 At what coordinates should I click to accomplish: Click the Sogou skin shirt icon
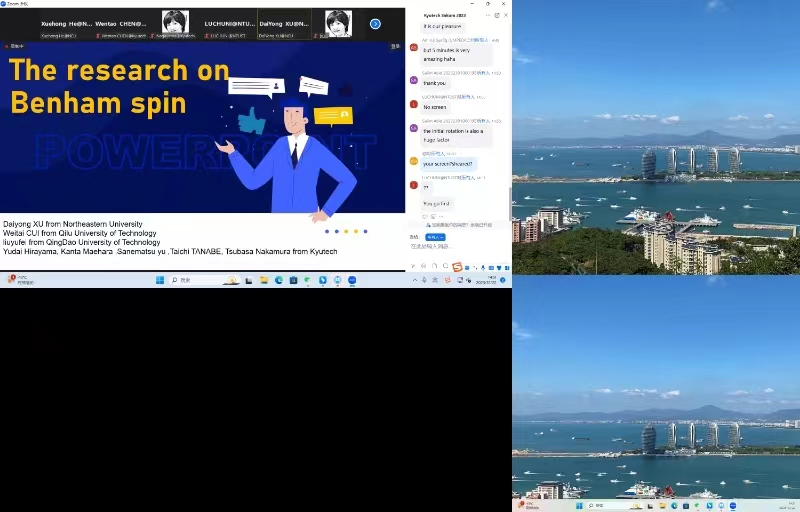coord(499,268)
